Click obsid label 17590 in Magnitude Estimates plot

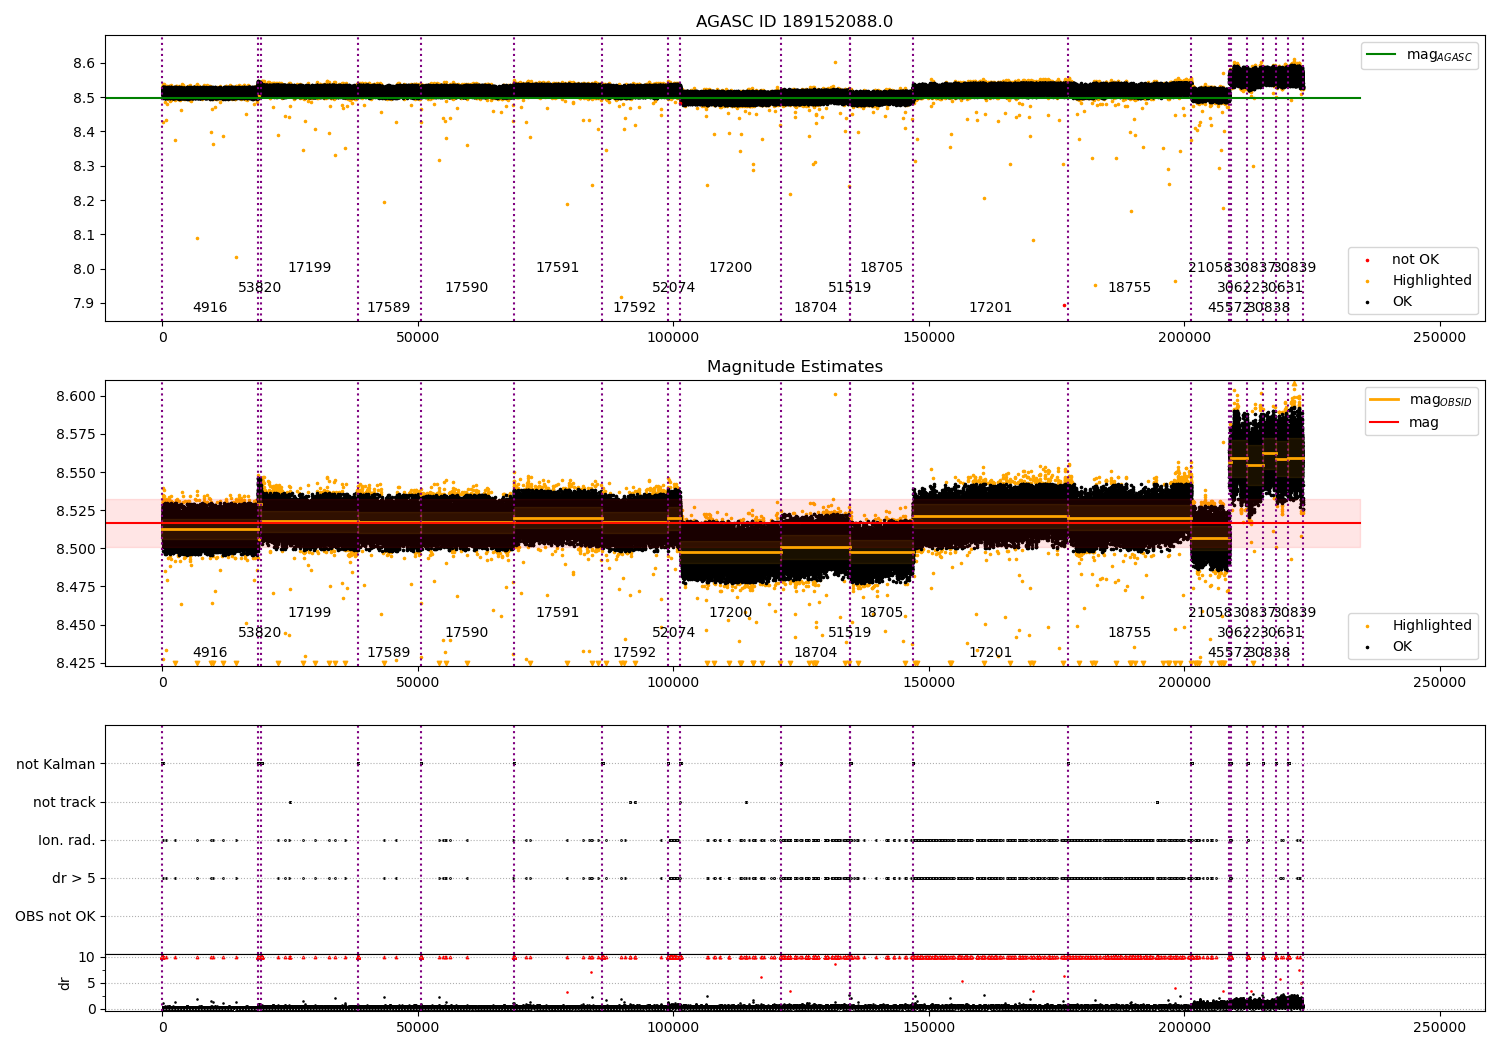point(467,633)
